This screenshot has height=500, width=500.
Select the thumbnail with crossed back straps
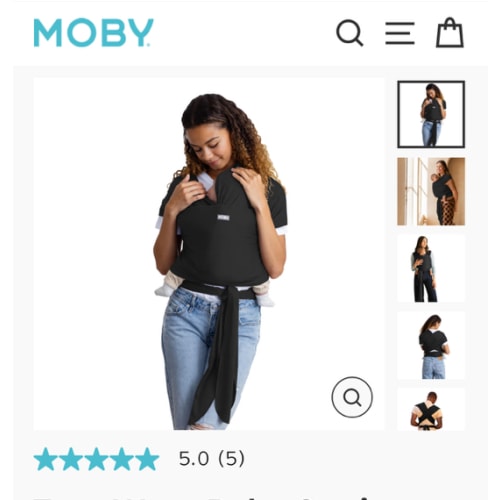click(x=431, y=409)
